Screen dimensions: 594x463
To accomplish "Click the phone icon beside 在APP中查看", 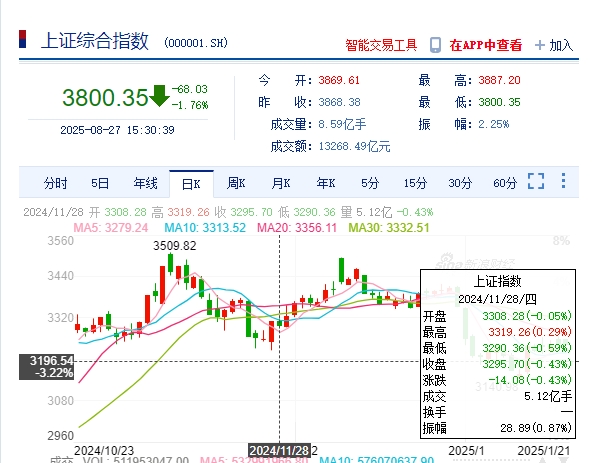I will coord(435,45).
